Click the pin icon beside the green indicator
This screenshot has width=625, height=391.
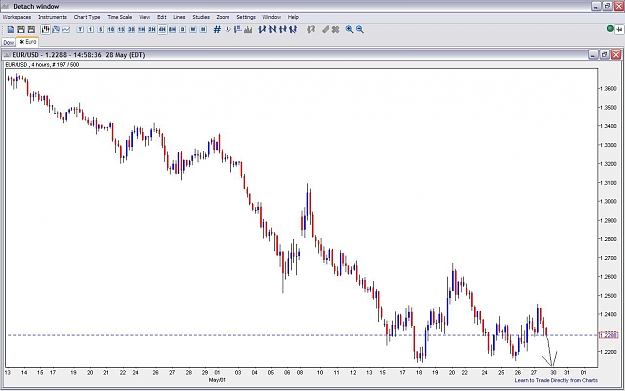619,29
